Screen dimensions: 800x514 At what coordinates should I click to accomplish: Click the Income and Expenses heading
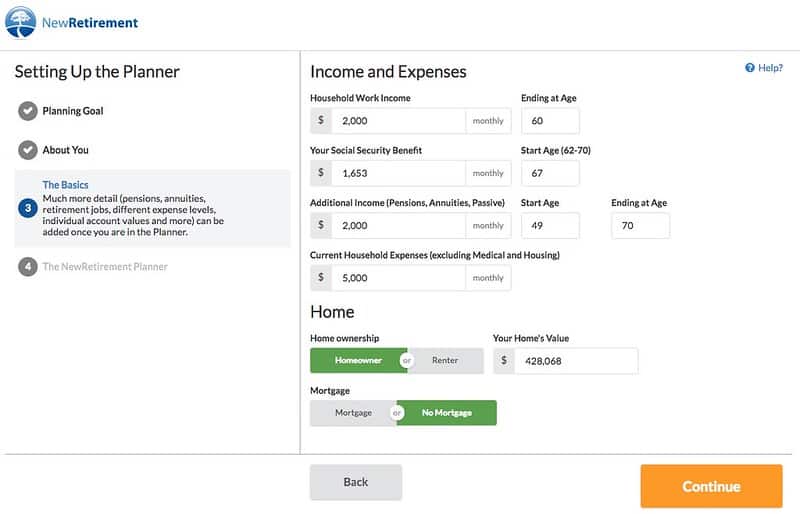coord(388,71)
